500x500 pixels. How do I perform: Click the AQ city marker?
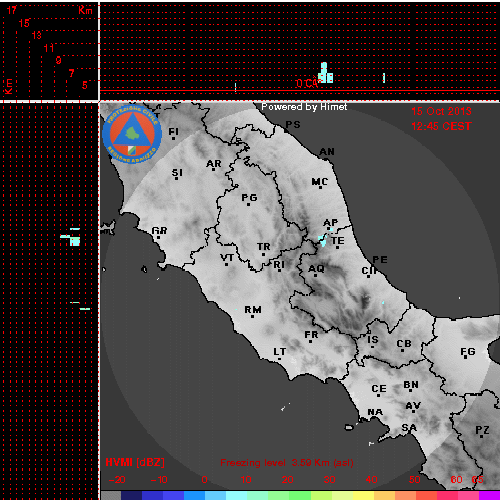315,275
